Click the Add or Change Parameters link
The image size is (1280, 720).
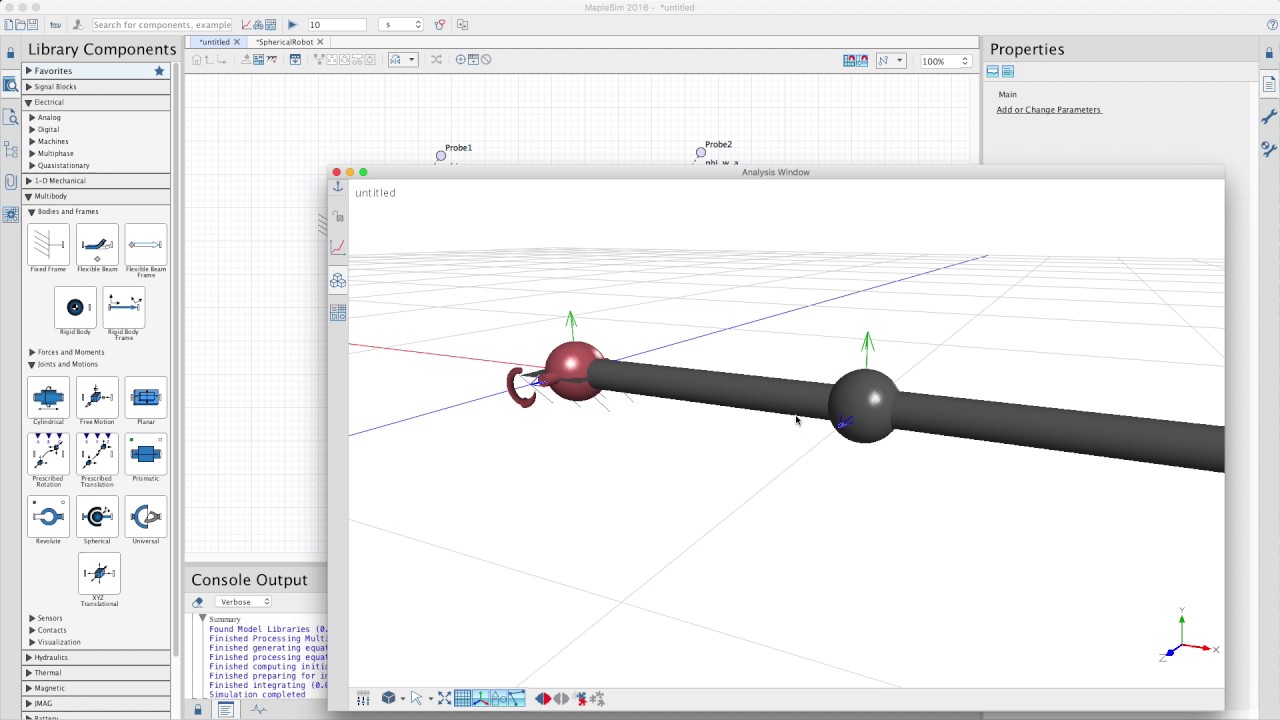click(x=1048, y=110)
